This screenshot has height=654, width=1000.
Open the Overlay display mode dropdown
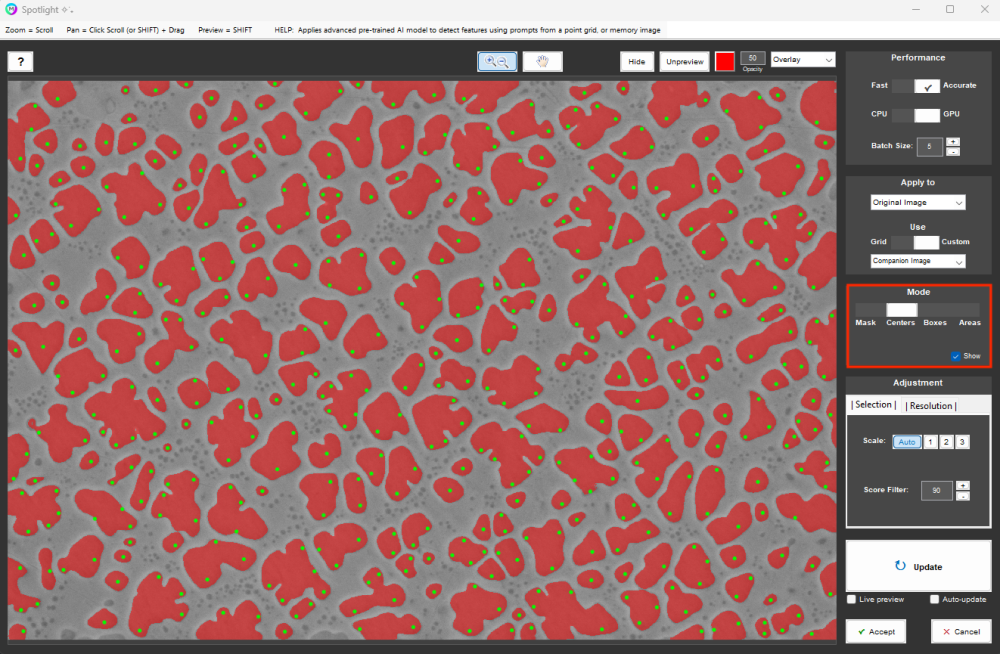(803, 60)
